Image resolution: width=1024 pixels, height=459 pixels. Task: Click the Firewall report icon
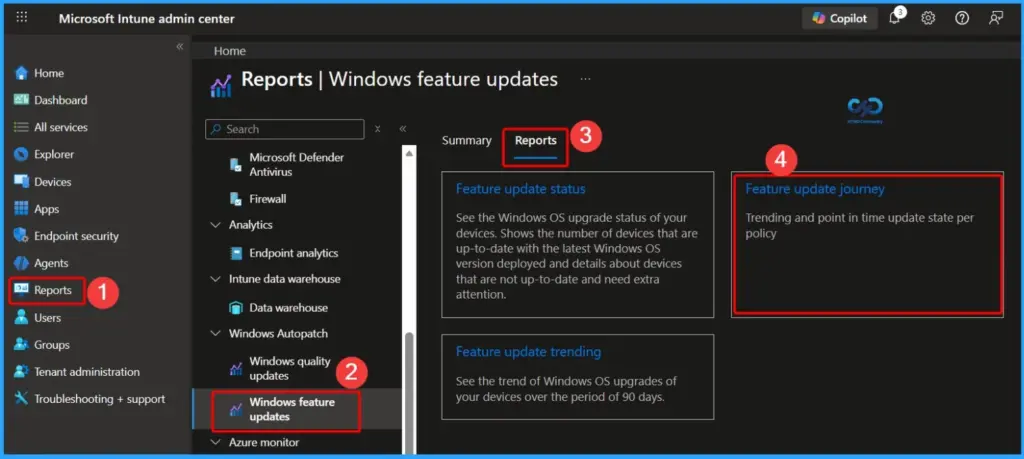tap(236, 199)
